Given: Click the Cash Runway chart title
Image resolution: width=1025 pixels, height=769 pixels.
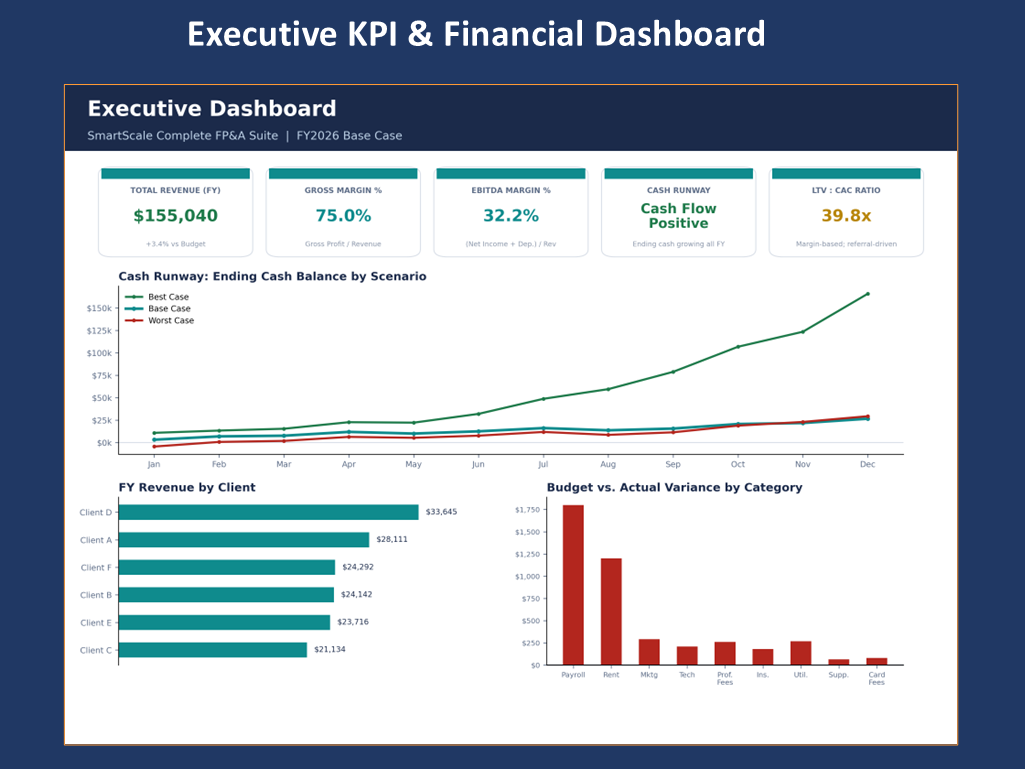Looking at the screenshot, I should [272, 276].
